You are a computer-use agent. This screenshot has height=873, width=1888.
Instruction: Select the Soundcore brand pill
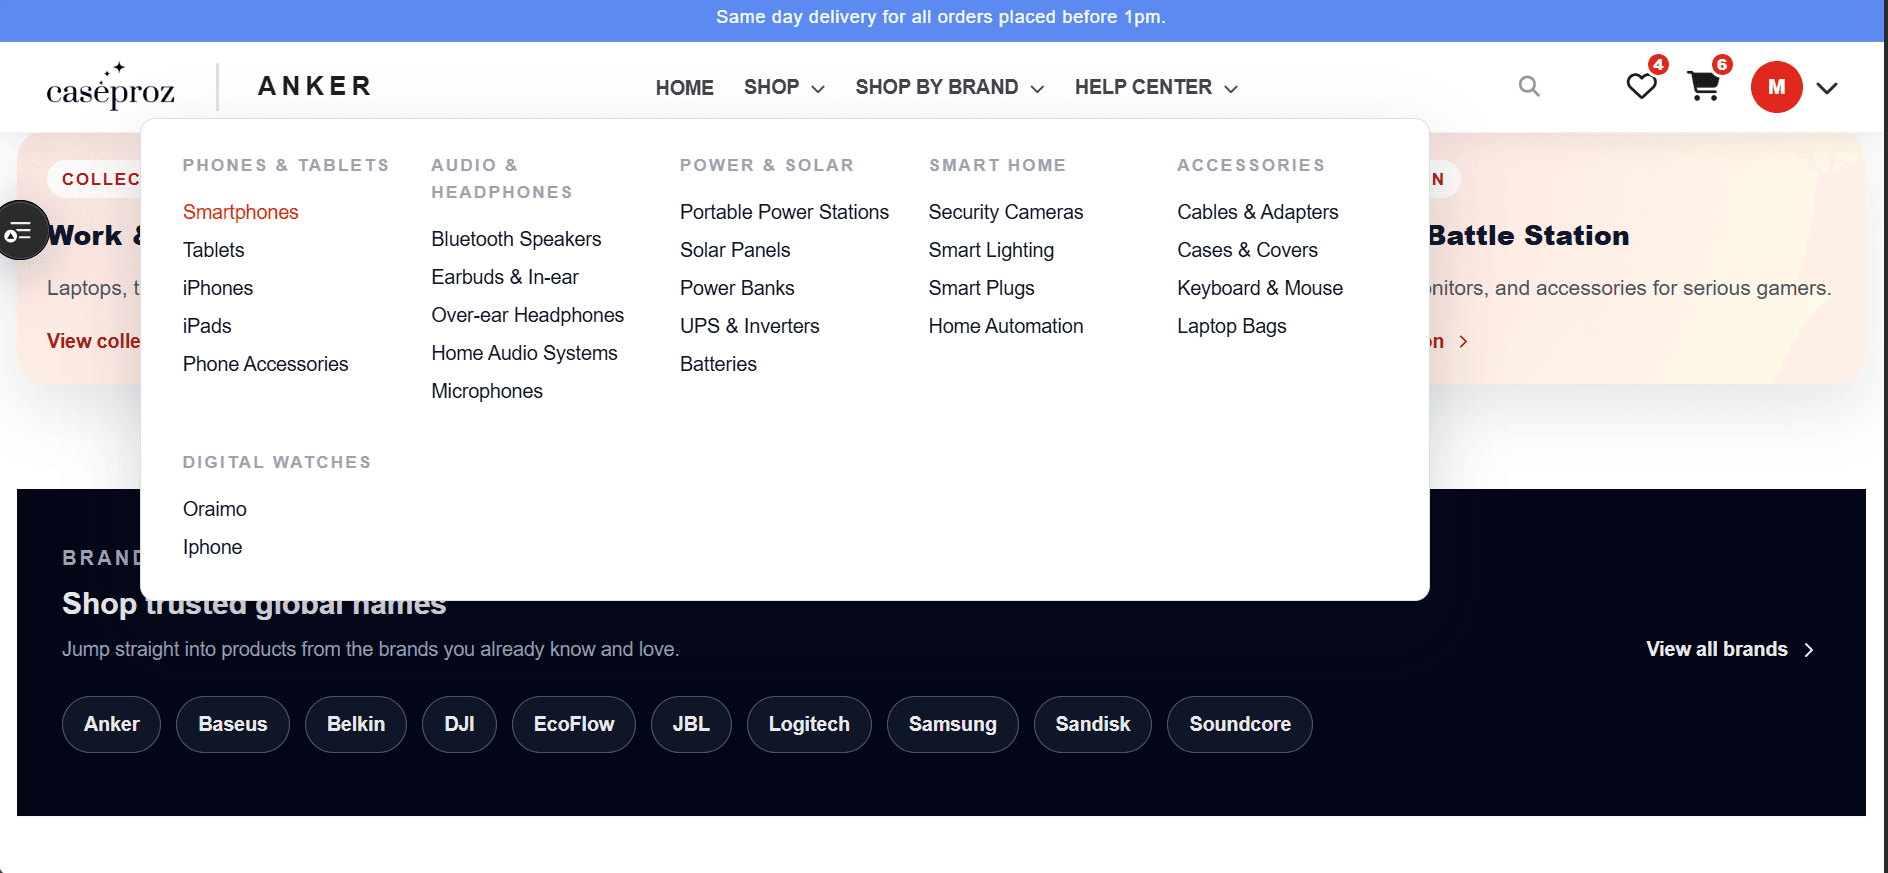(1240, 724)
